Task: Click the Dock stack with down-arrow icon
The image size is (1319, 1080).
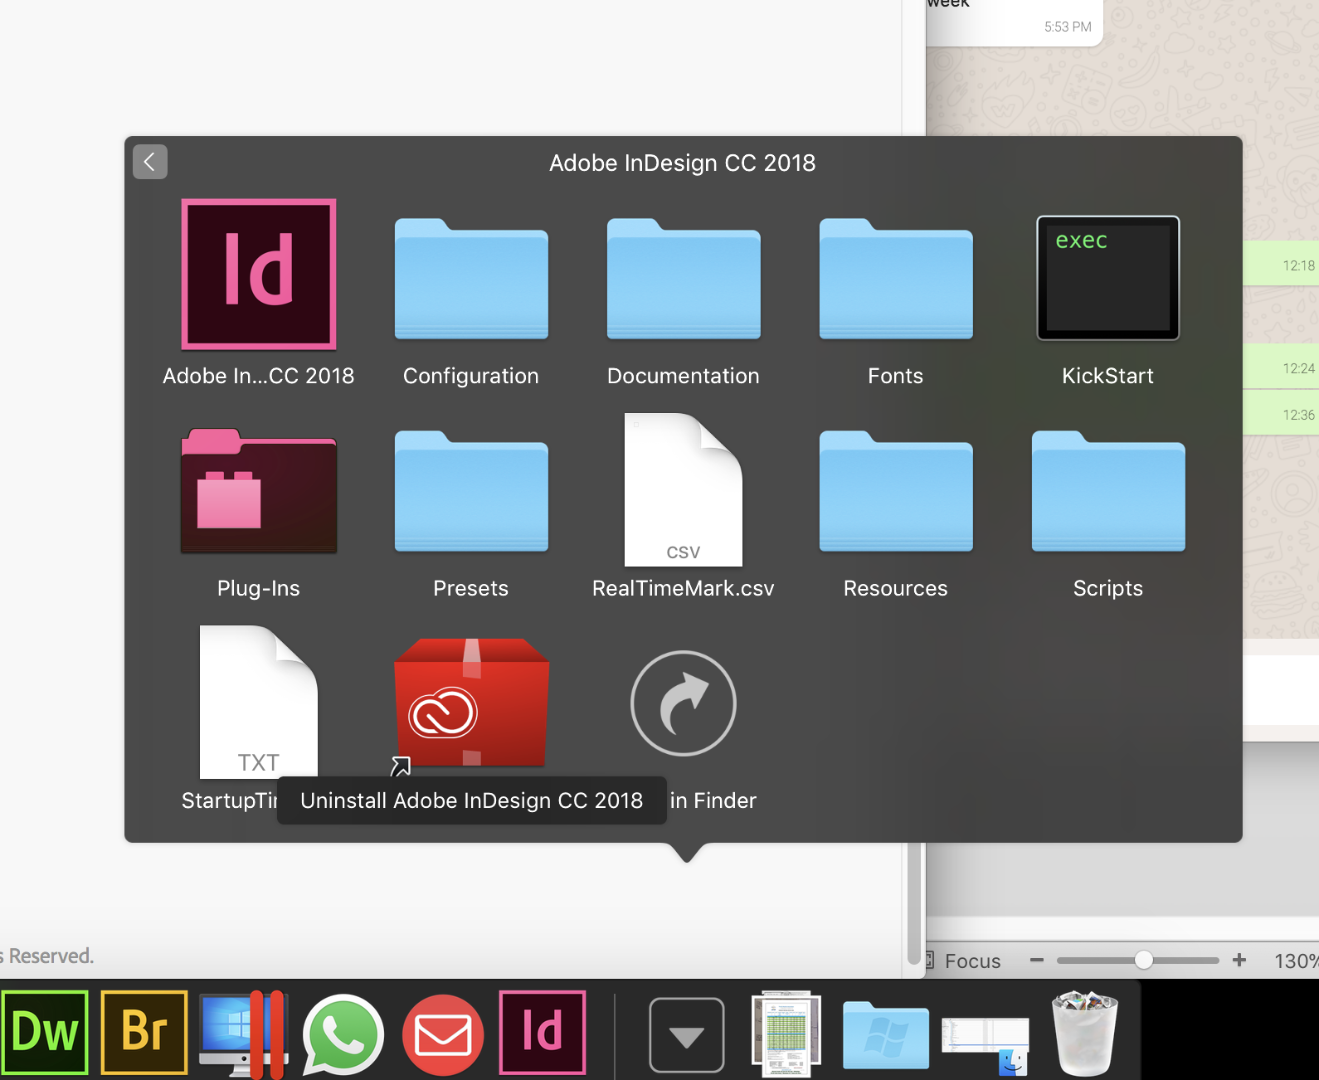Action: pos(686,1035)
